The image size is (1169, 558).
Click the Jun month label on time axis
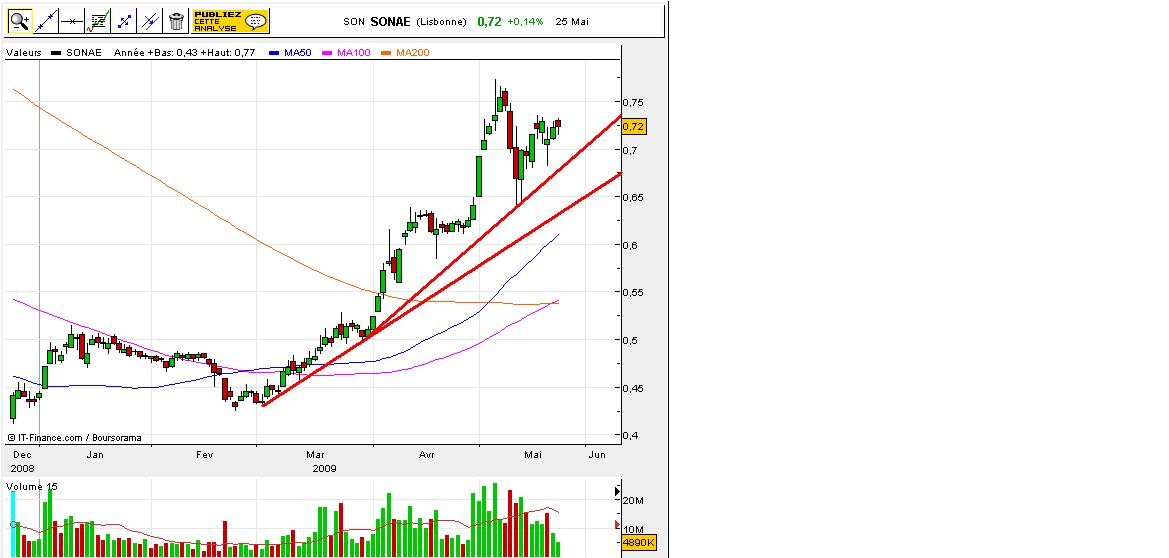(x=596, y=454)
